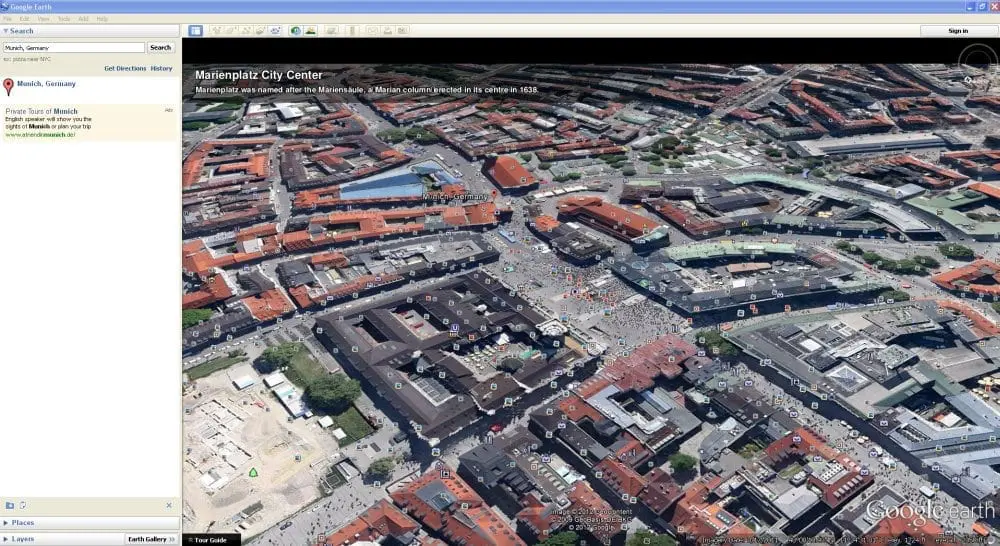Image resolution: width=1000 pixels, height=546 pixels.
Task: Click the green triangle marker on the map
Action: tap(253, 473)
